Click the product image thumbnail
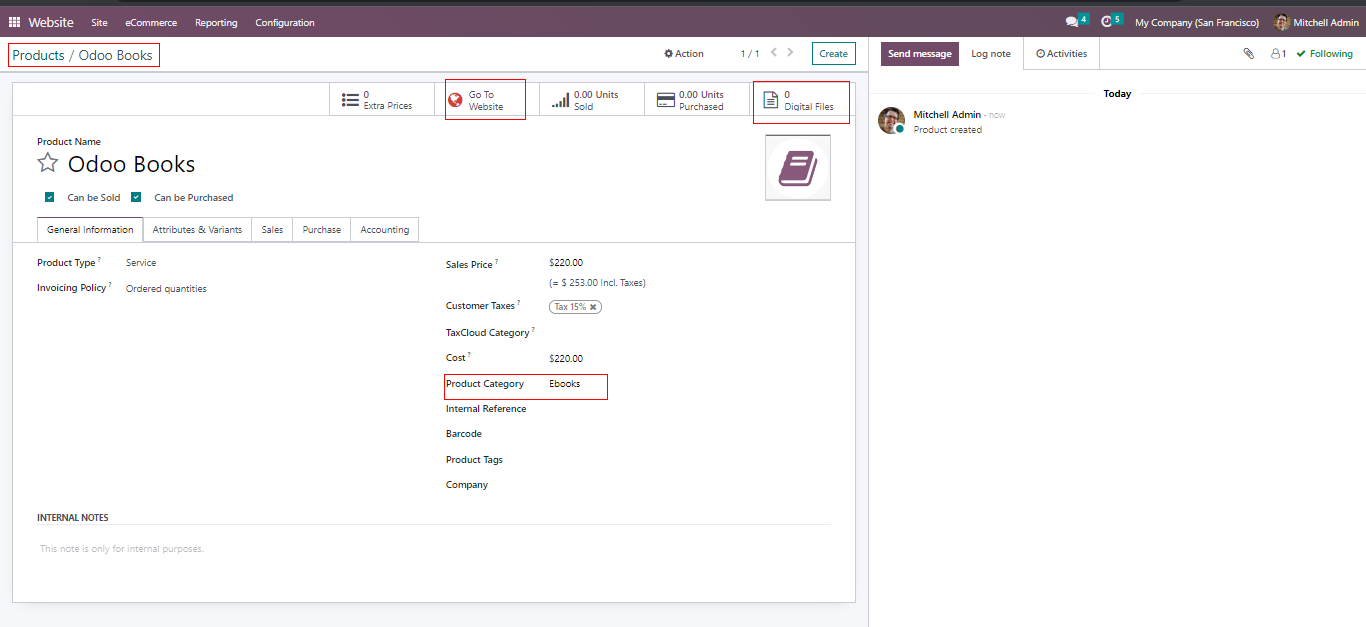 tap(798, 168)
